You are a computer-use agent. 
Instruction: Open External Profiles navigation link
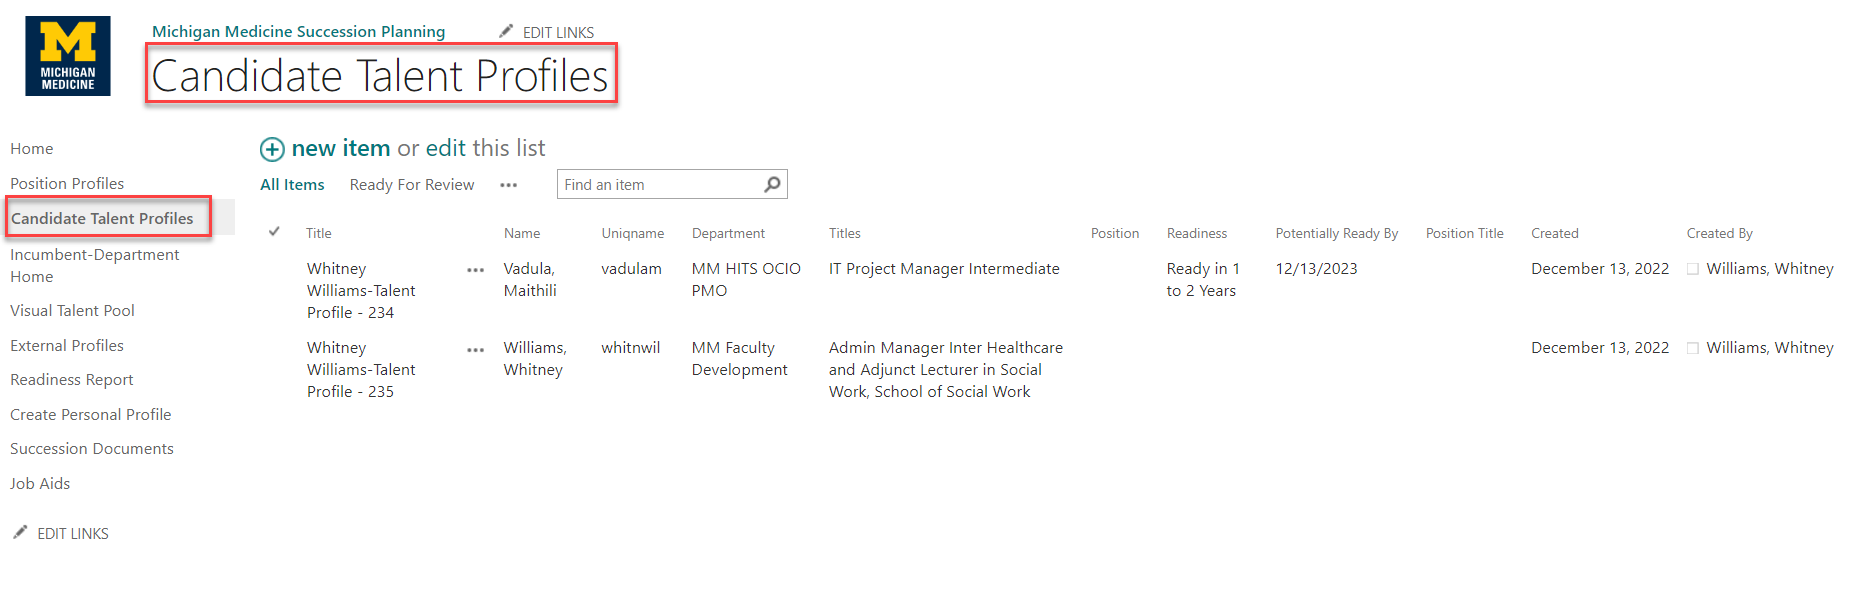[67, 346]
